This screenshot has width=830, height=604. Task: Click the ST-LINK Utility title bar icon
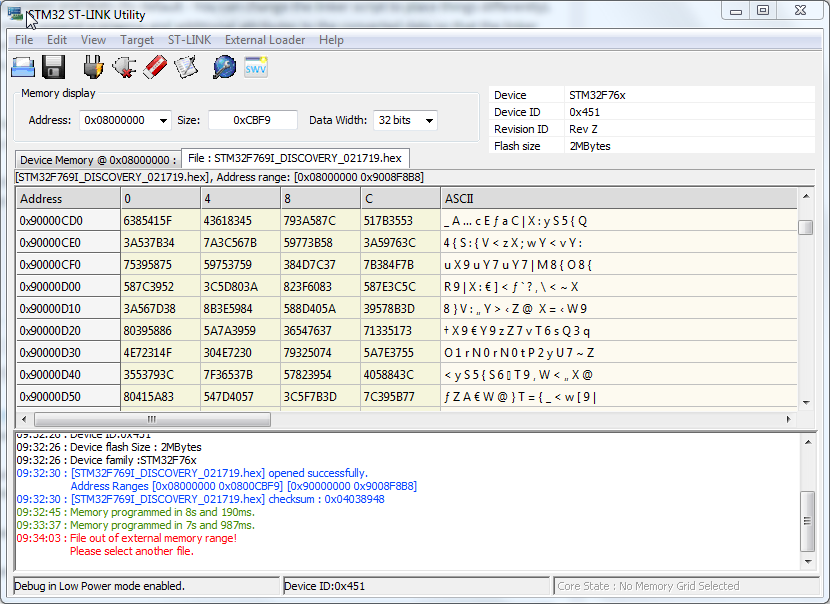(15, 13)
